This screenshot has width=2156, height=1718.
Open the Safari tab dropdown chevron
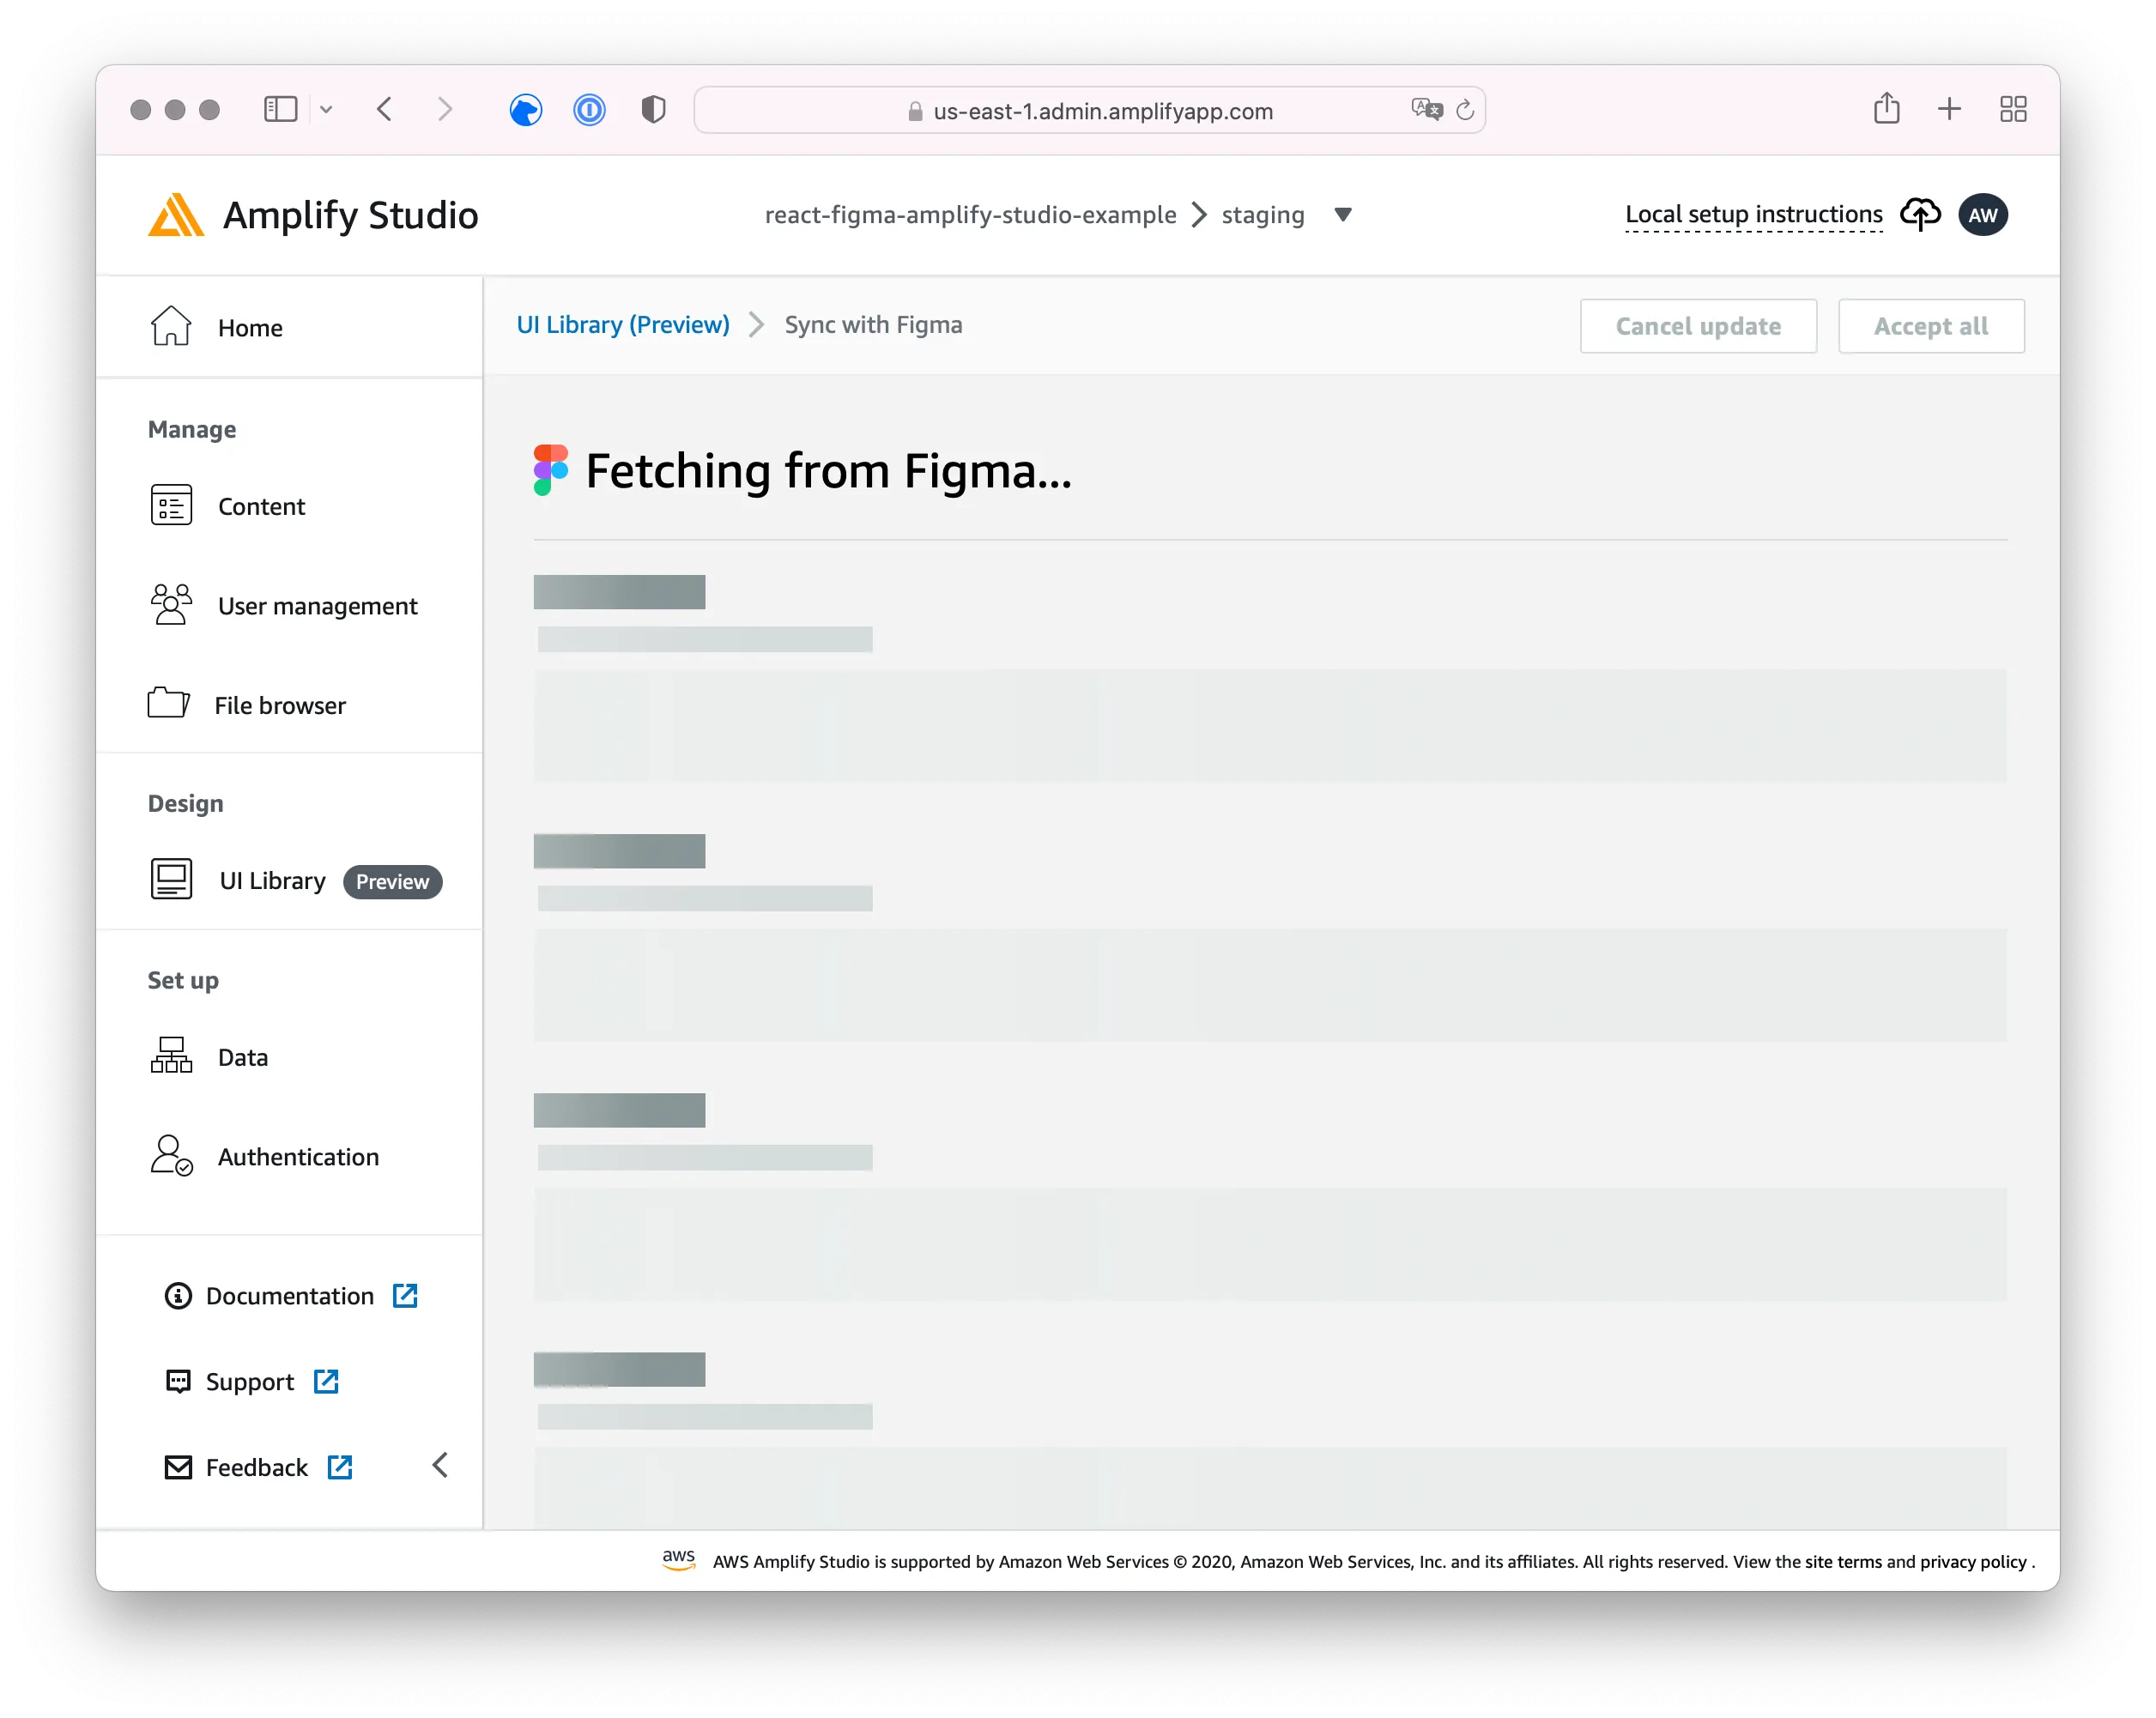(x=325, y=110)
